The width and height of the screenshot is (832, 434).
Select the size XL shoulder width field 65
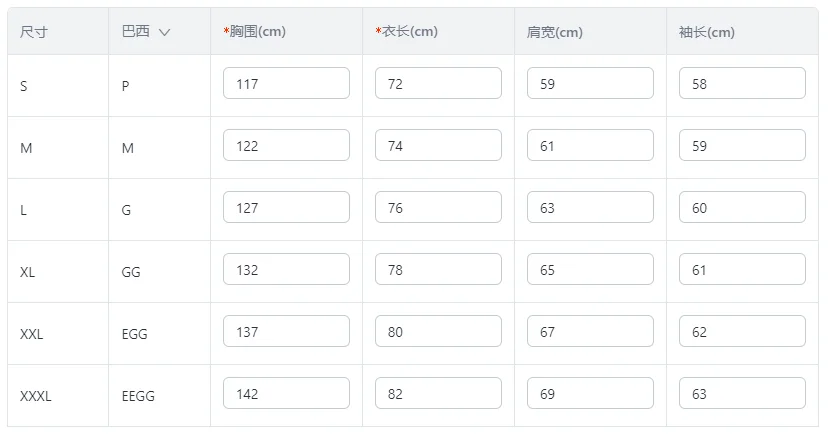tap(590, 269)
